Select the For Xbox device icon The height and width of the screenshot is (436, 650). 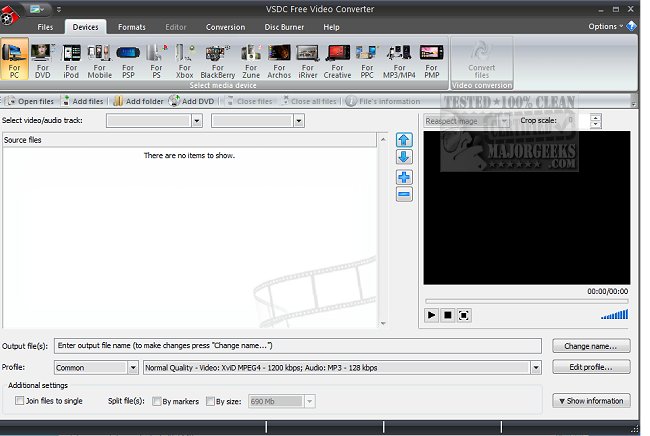[x=184, y=61]
